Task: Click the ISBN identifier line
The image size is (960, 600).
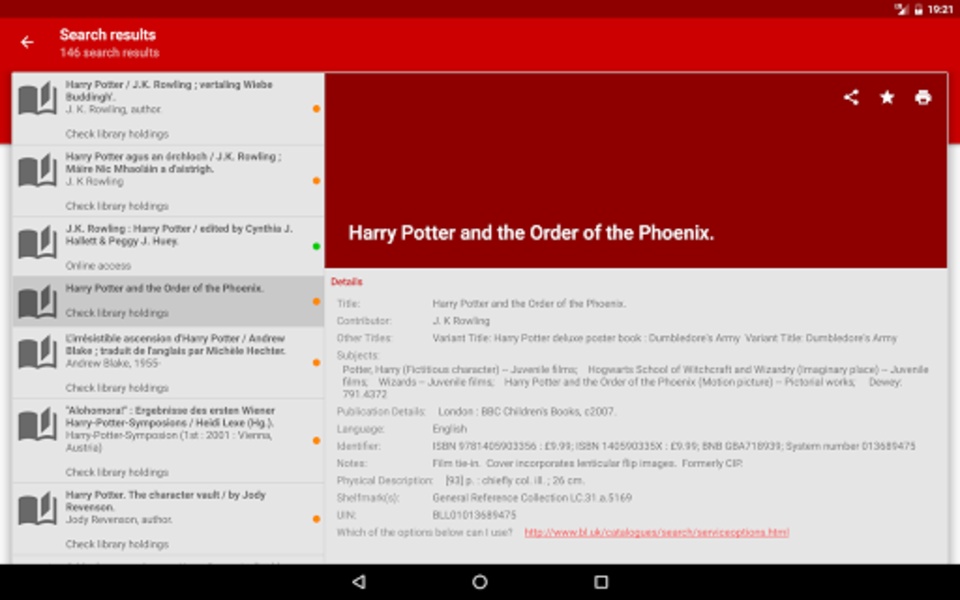Action: tap(674, 446)
